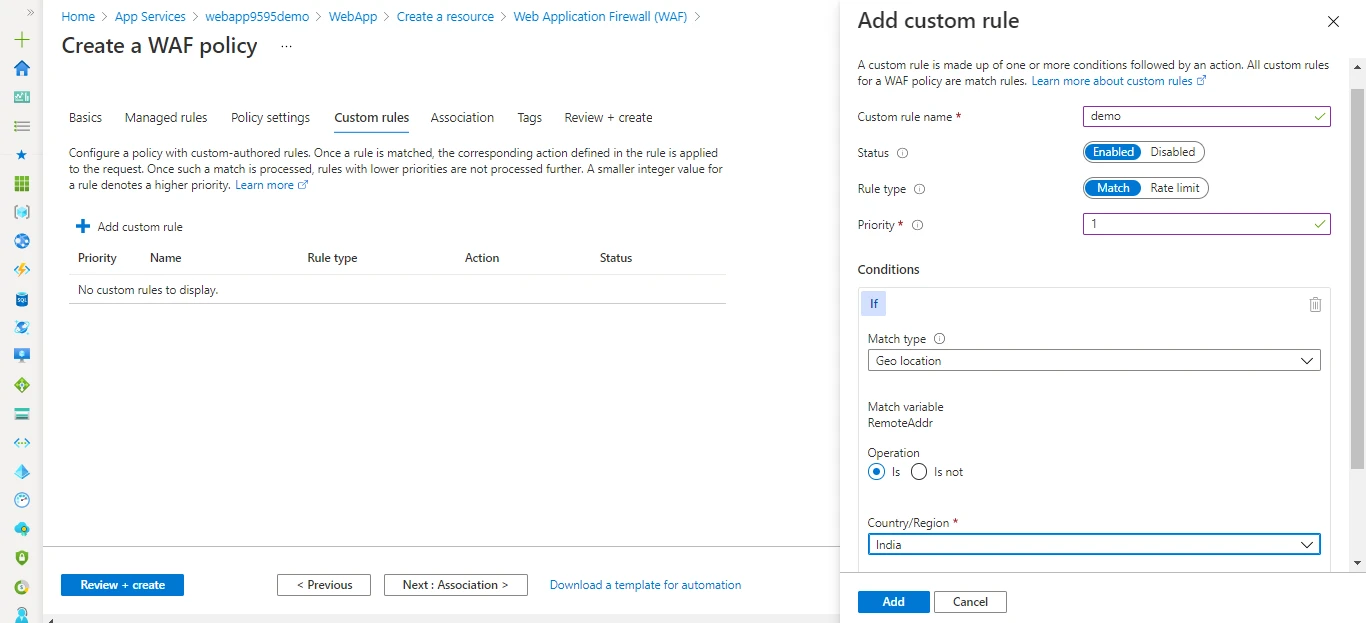Screen dimensions: 1366x623
Task: Open SQL databases icon in sidebar
Action: click(x=21, y=299)
